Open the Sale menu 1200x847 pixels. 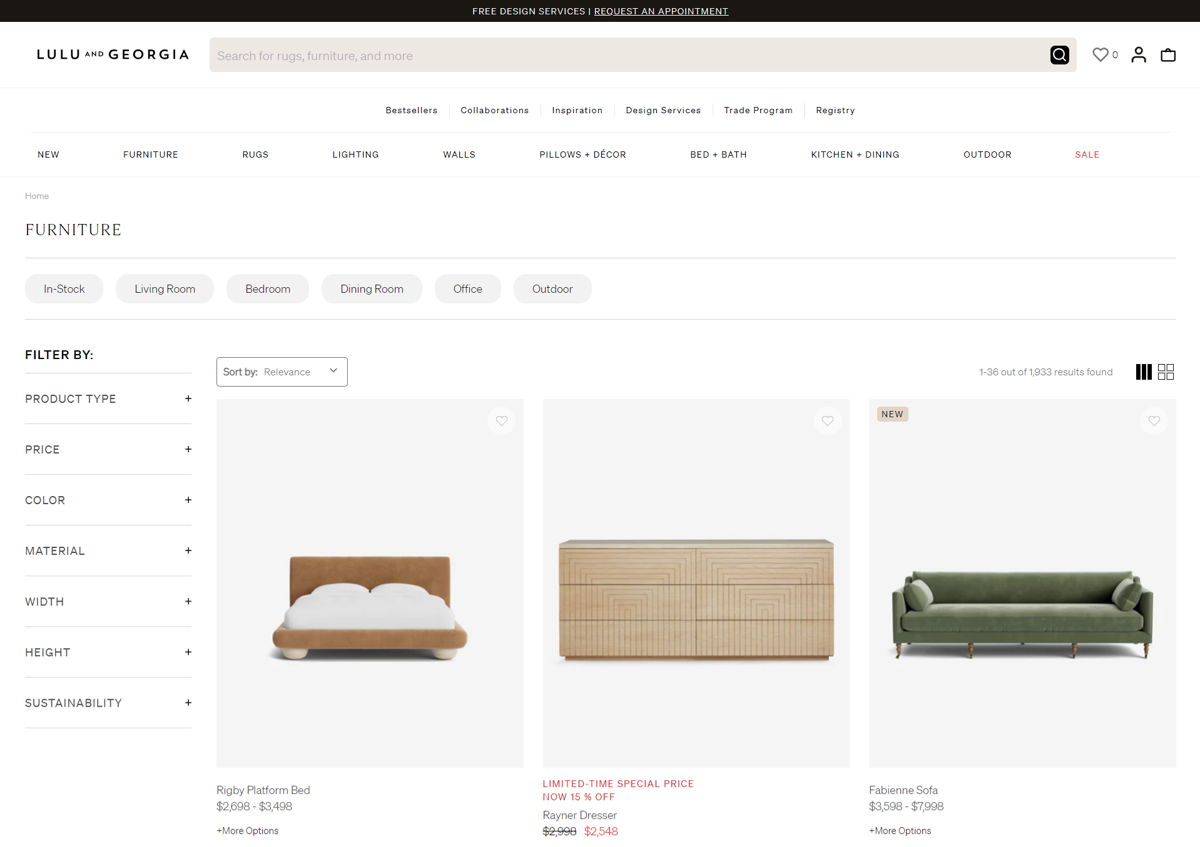1087,155
